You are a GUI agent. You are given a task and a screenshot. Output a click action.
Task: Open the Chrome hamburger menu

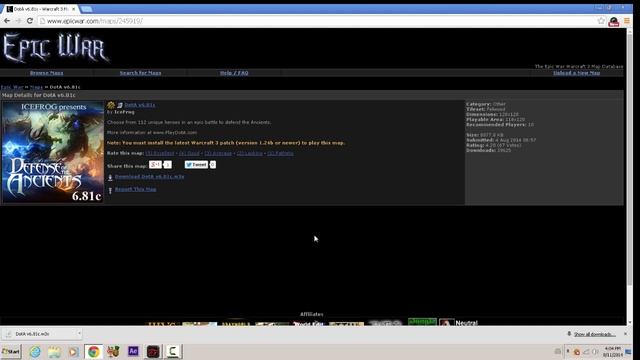(627, 21)
